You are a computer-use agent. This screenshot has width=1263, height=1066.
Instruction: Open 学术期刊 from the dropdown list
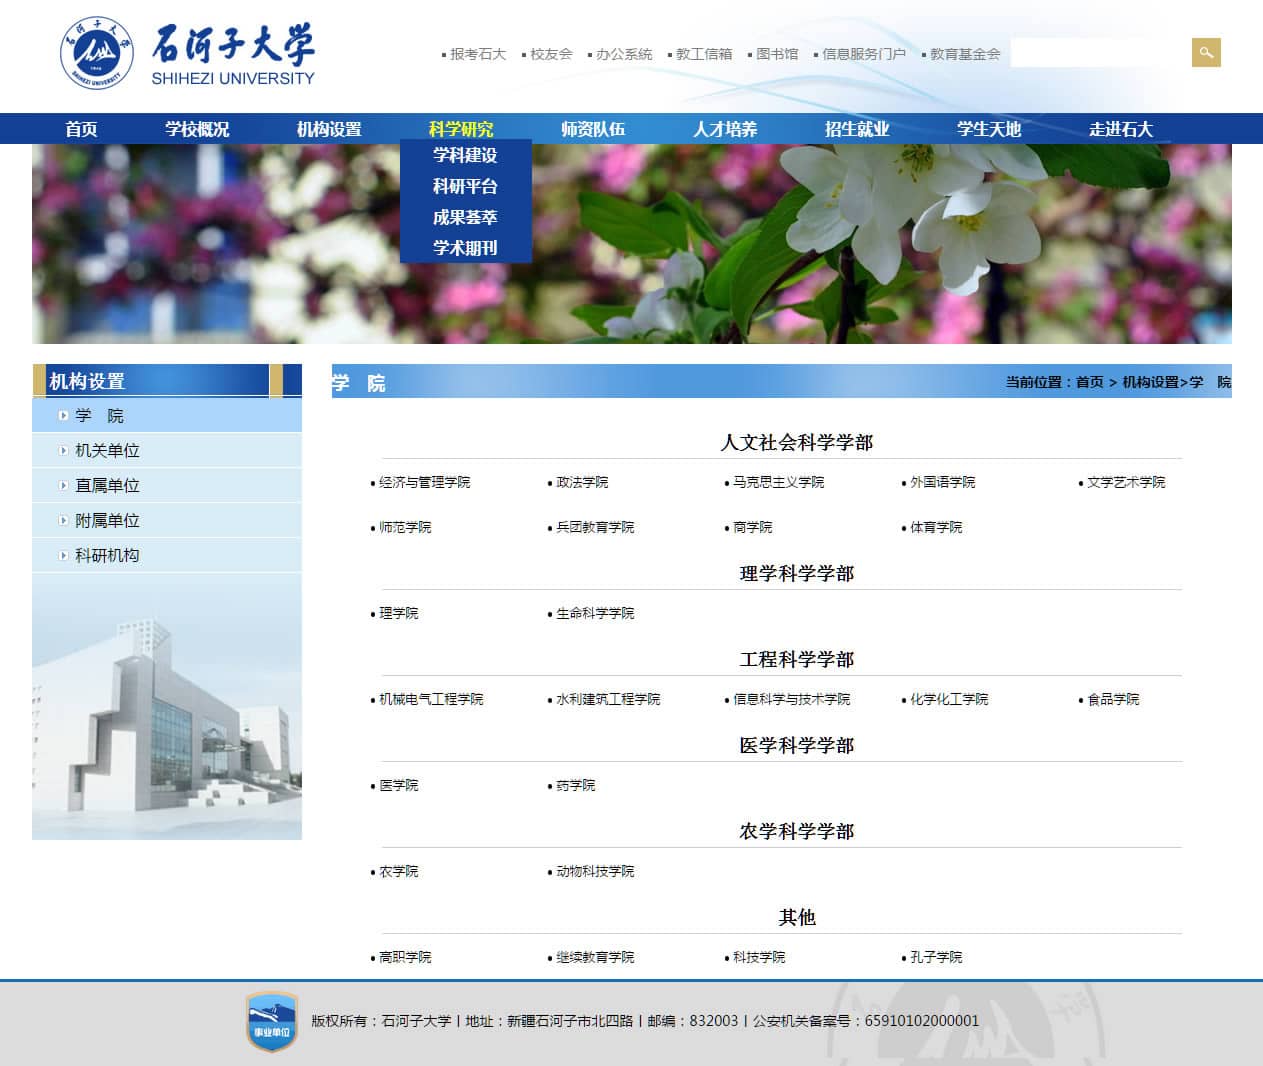pyautogui.click(x=465, y=248)
